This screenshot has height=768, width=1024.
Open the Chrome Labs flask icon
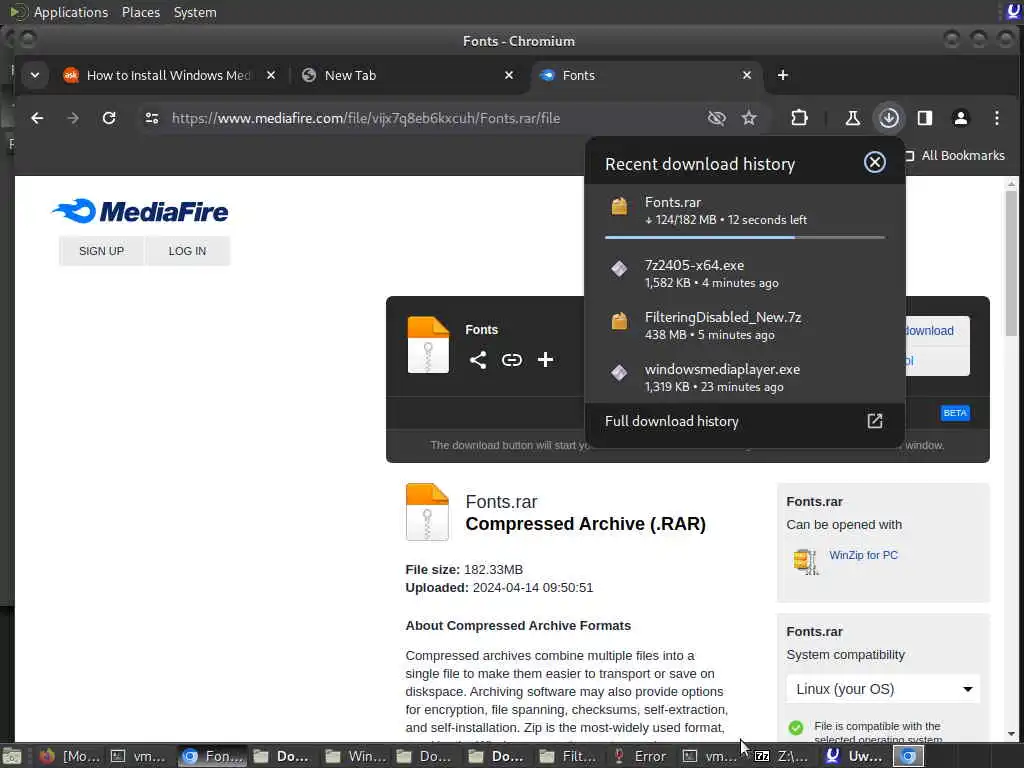[852, 118]
